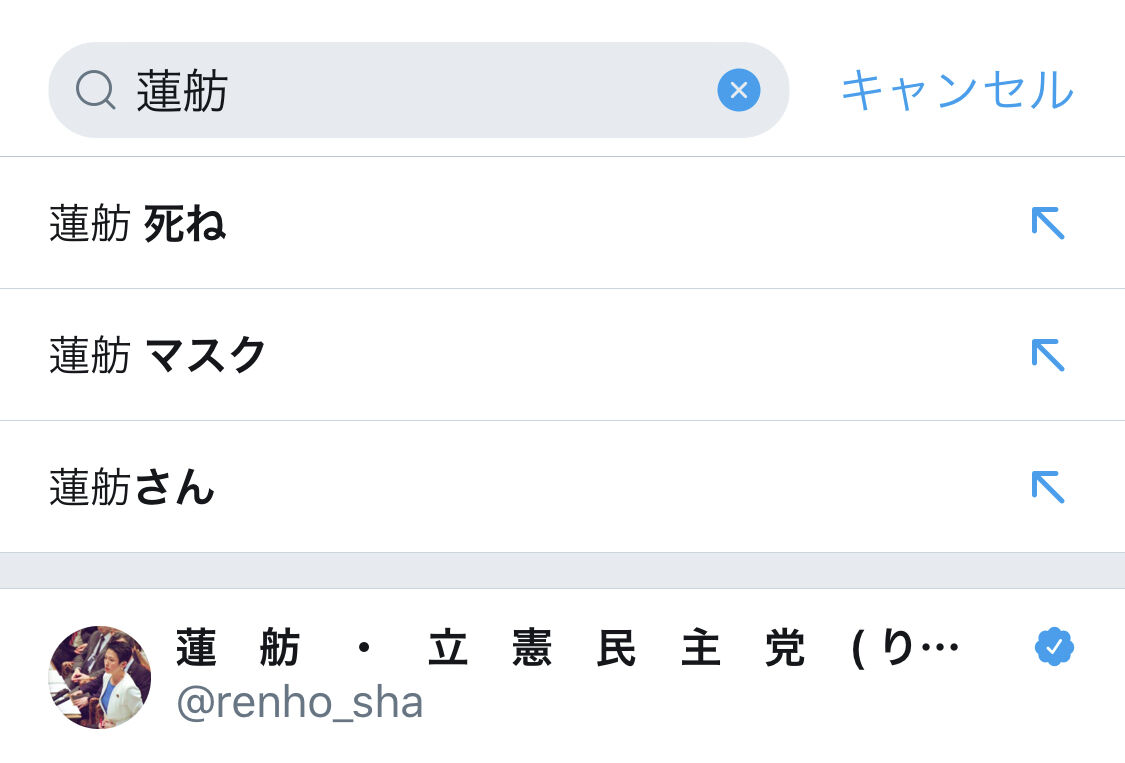1125x763 pixels.
Task: Click the blue verified badge icon
Action: point(1054,648)
